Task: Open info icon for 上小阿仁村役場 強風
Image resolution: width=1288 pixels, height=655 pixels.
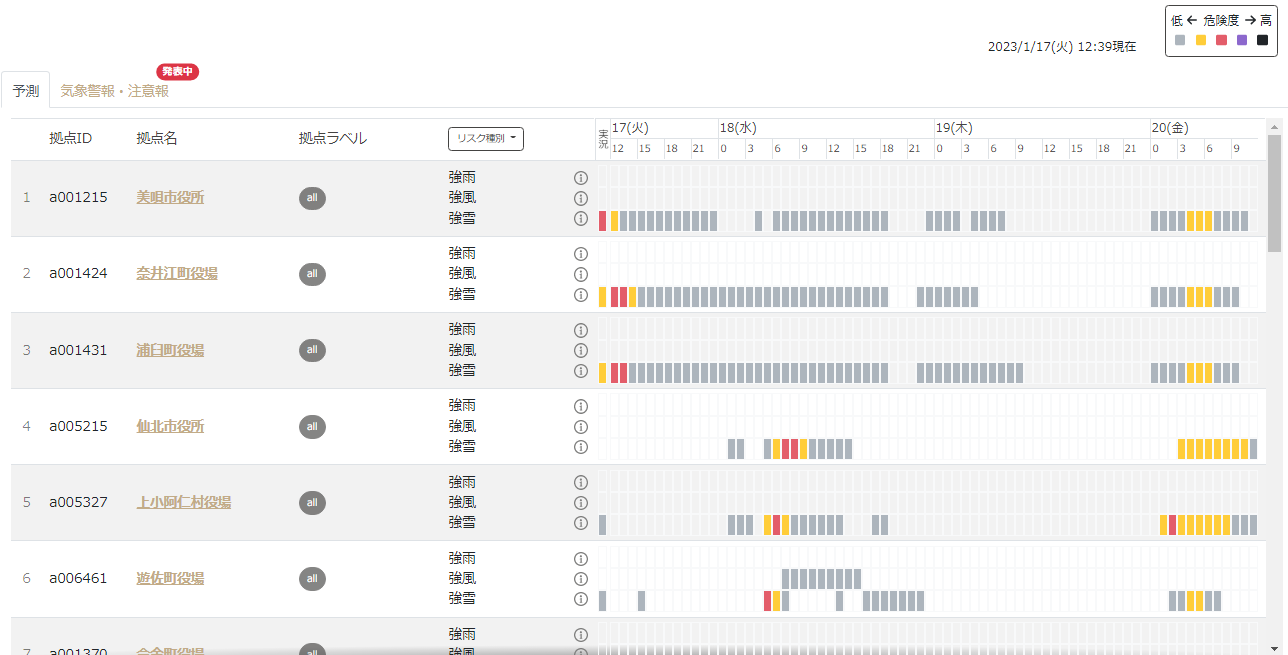Action: coord(580,502)
